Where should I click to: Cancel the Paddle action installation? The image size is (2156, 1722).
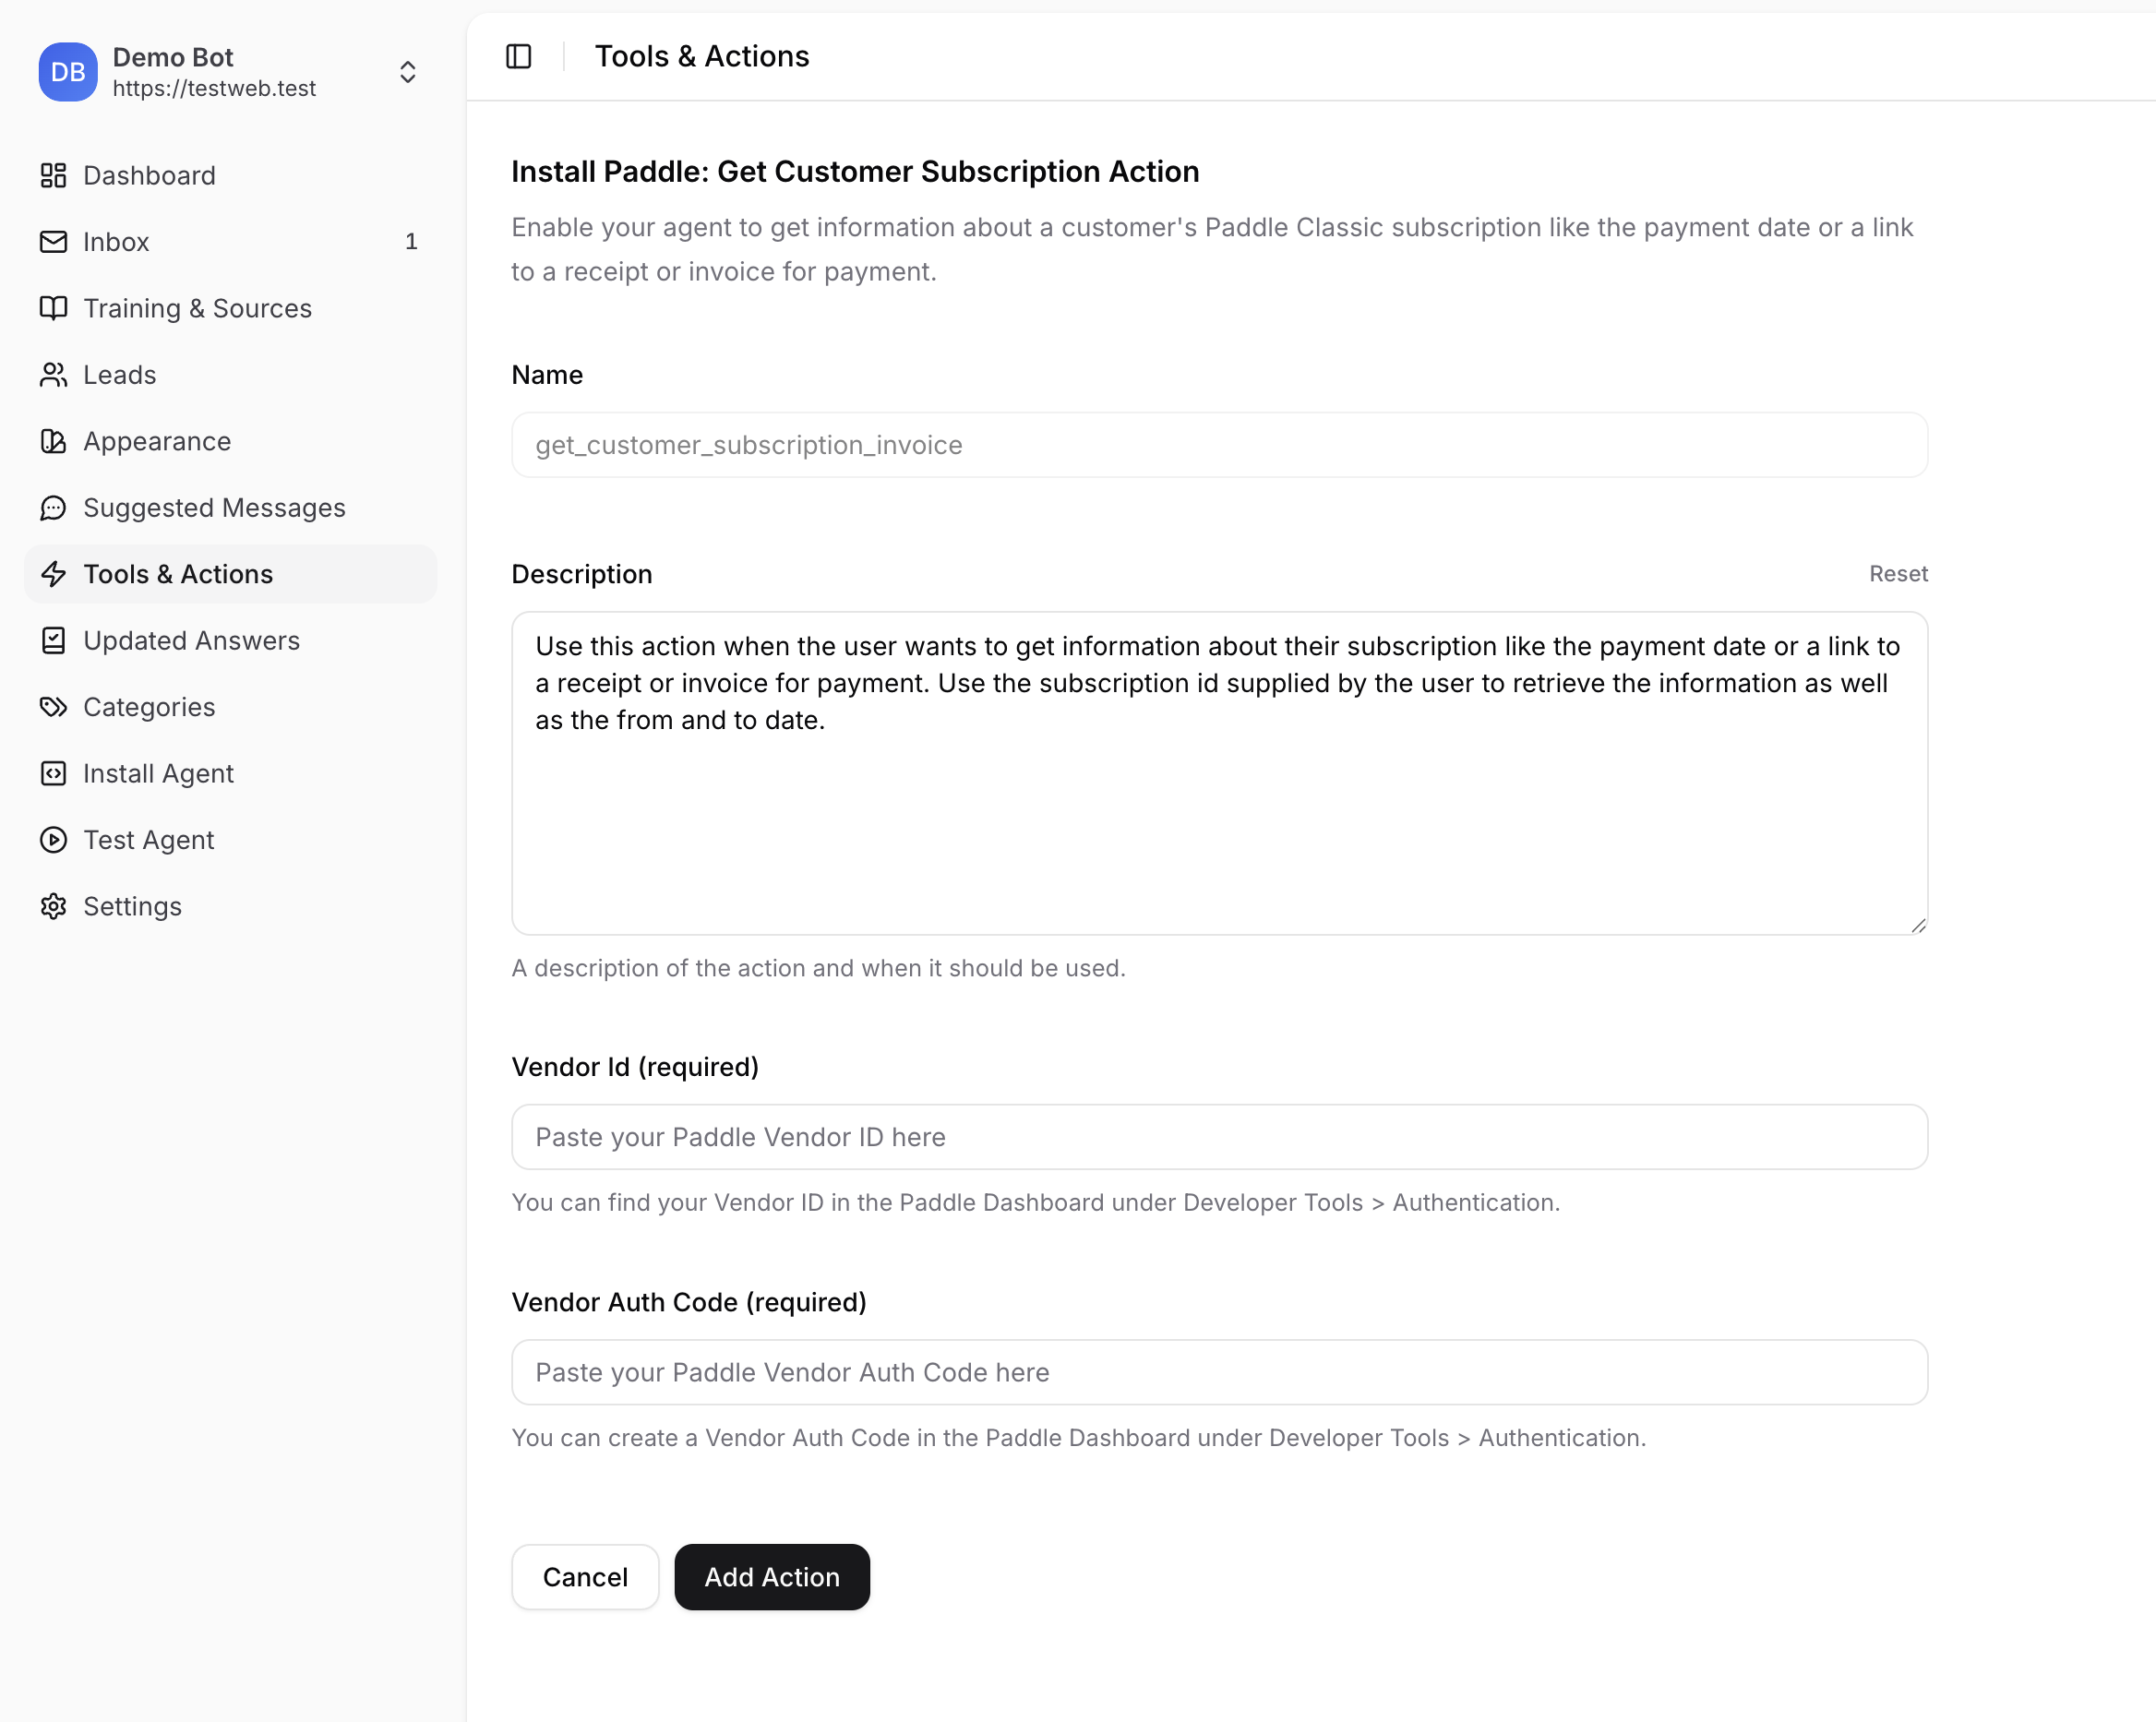584,1577
